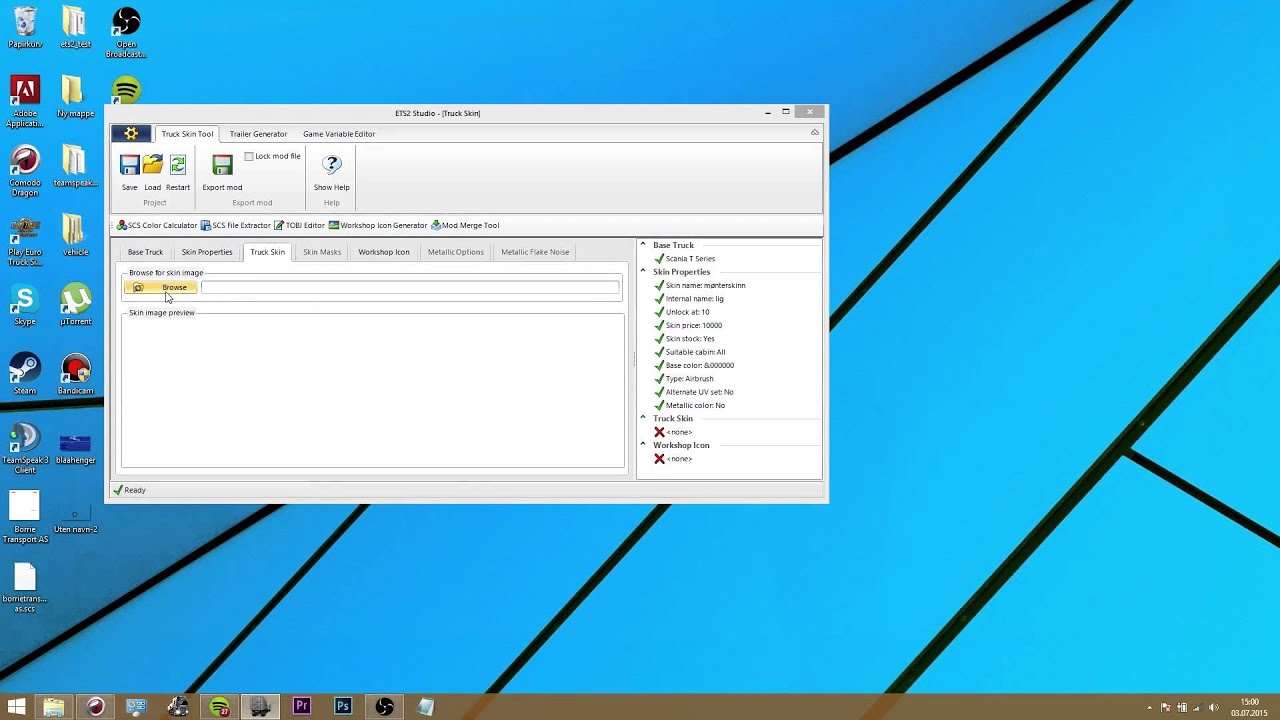
Task: Launch SCS Color Calculator tool
Action: (157, 225)
